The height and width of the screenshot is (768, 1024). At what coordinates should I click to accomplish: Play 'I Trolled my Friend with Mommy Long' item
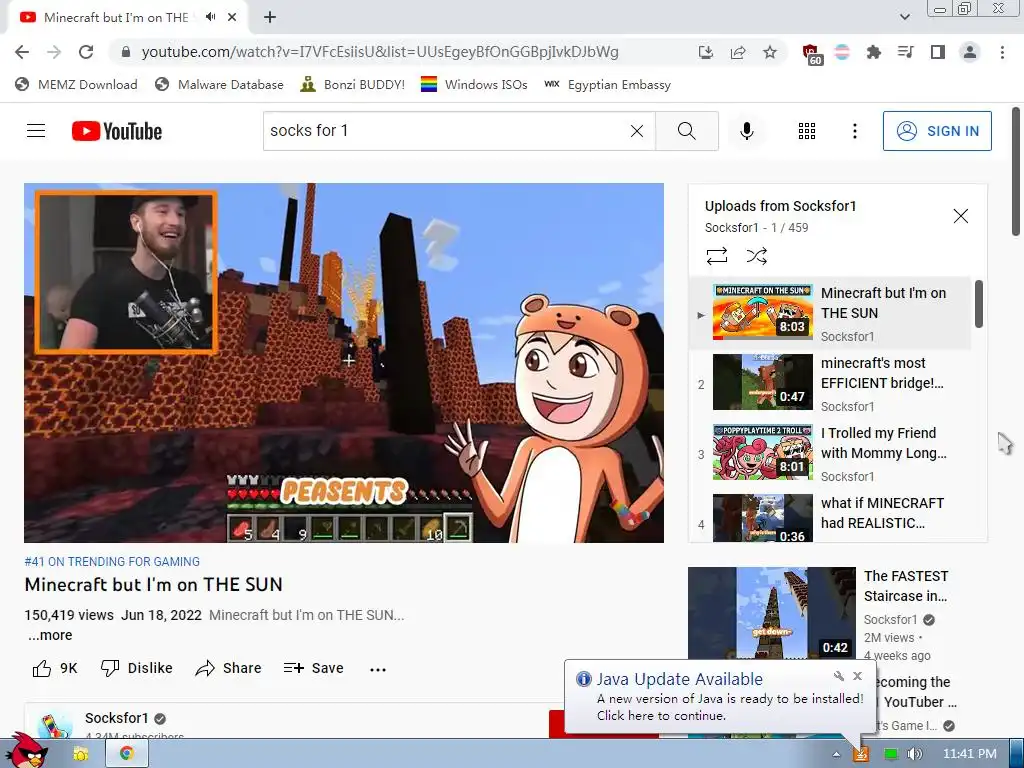coord(829,453)
